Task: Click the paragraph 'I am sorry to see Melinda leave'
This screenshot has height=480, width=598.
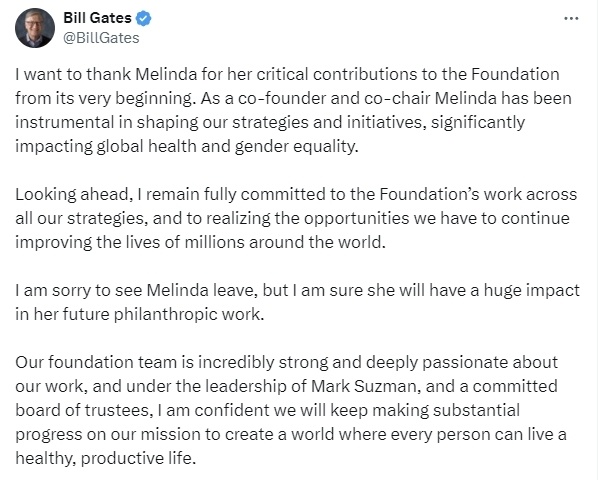Action: point(297,302)
